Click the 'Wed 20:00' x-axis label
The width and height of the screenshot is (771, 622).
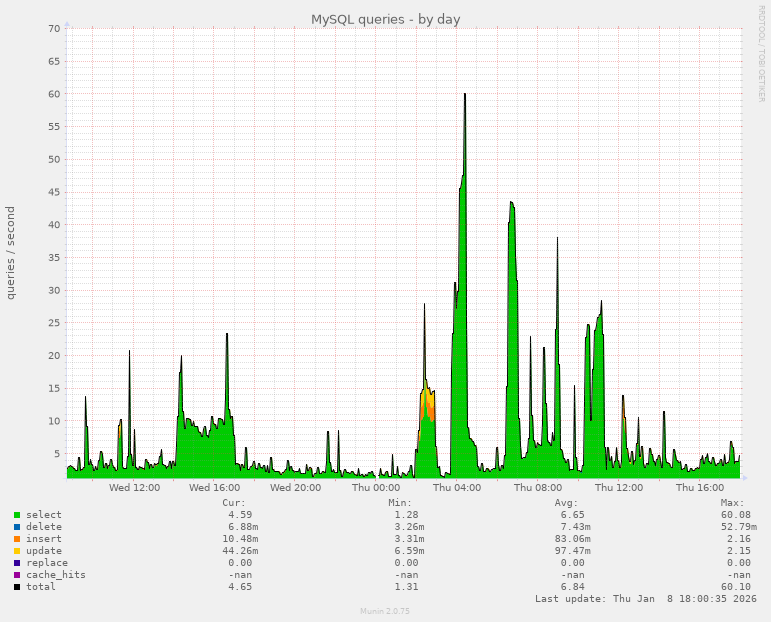click(296, 488)
